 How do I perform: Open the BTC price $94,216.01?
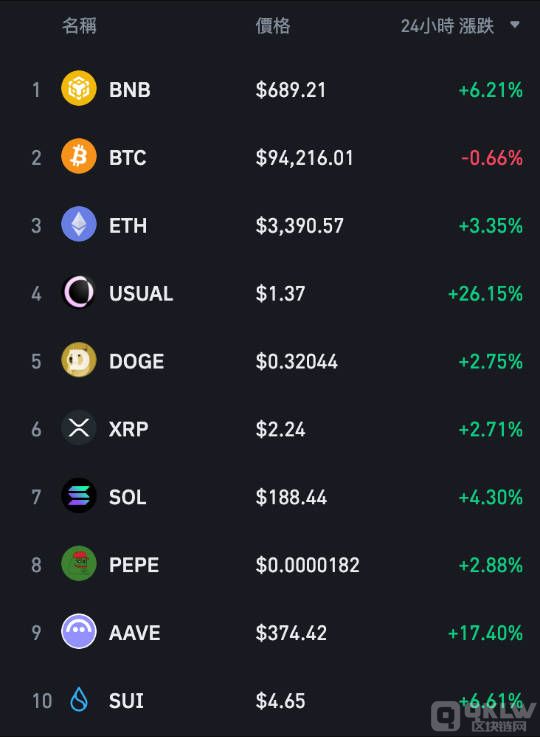coord(304,158)
